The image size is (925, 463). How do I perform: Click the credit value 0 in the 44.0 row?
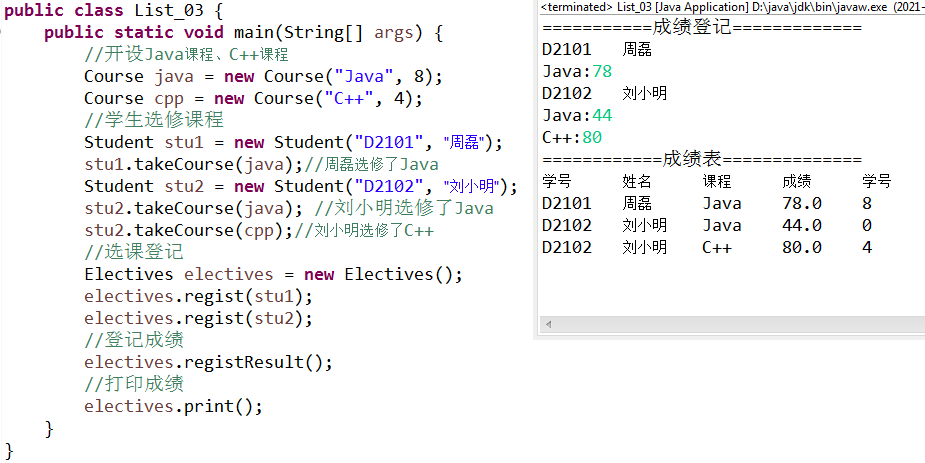pos(867,225)
